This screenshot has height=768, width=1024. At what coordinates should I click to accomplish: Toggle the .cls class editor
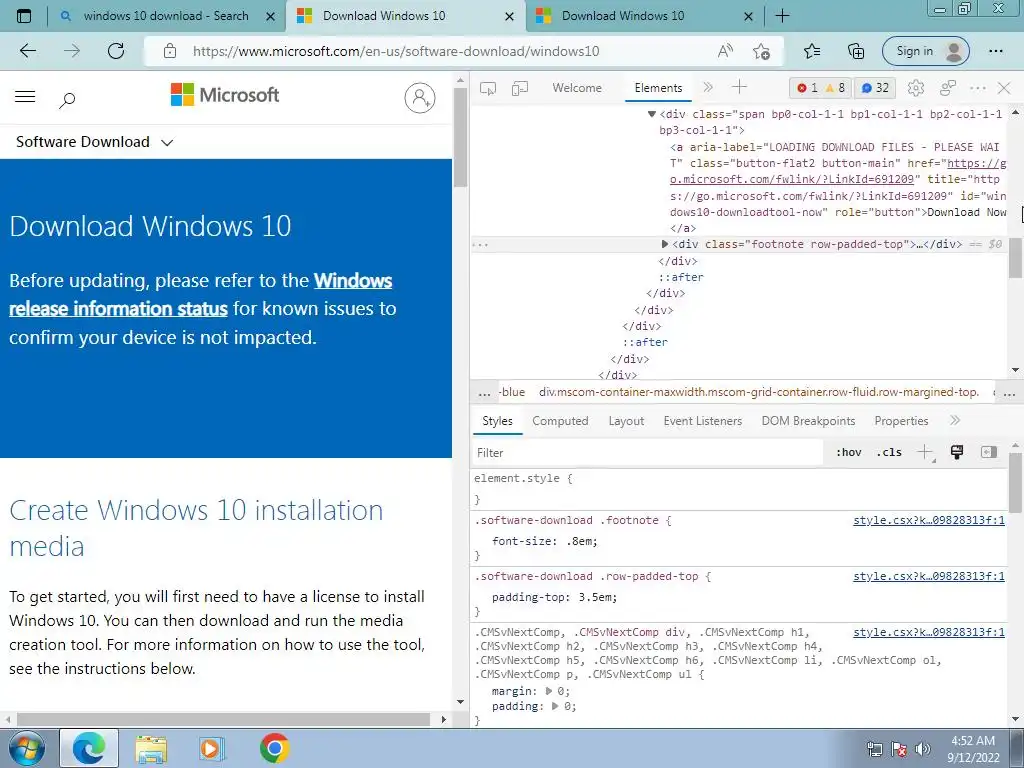pyautogui.click(x=889, y=452)
